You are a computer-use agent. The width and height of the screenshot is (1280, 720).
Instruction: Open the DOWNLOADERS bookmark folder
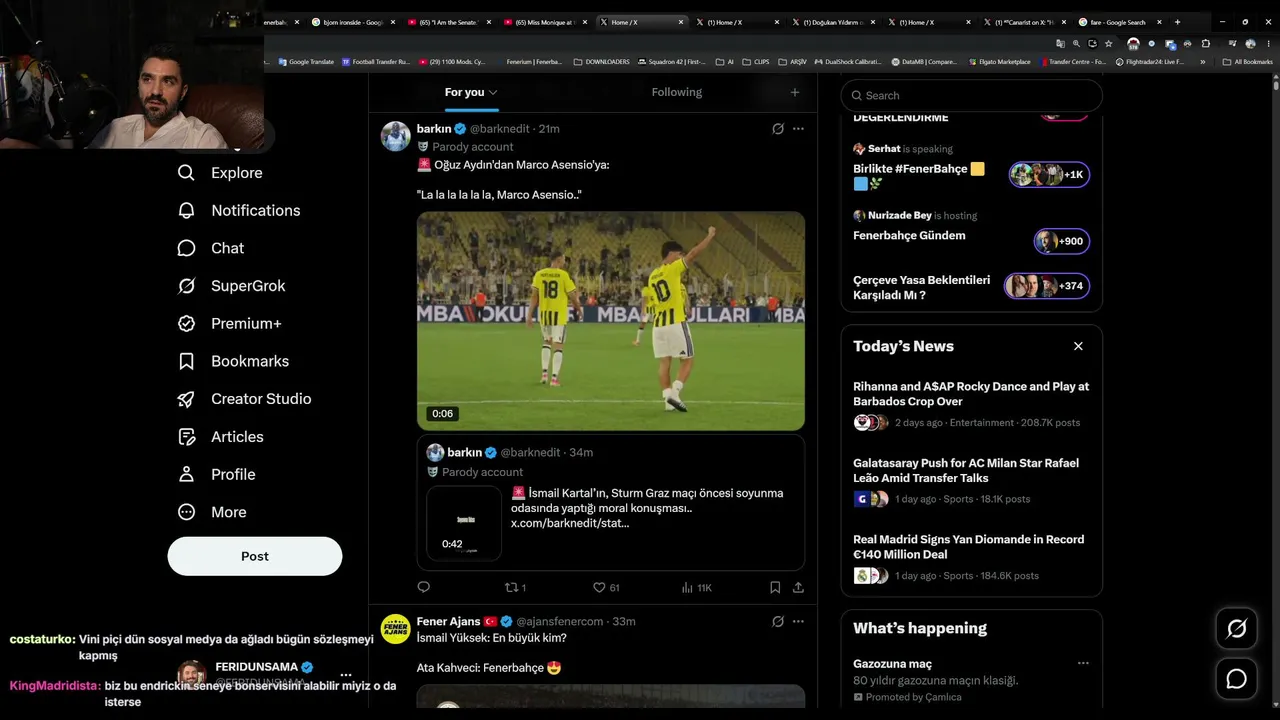pyautogui.click(x=602, y=62)
